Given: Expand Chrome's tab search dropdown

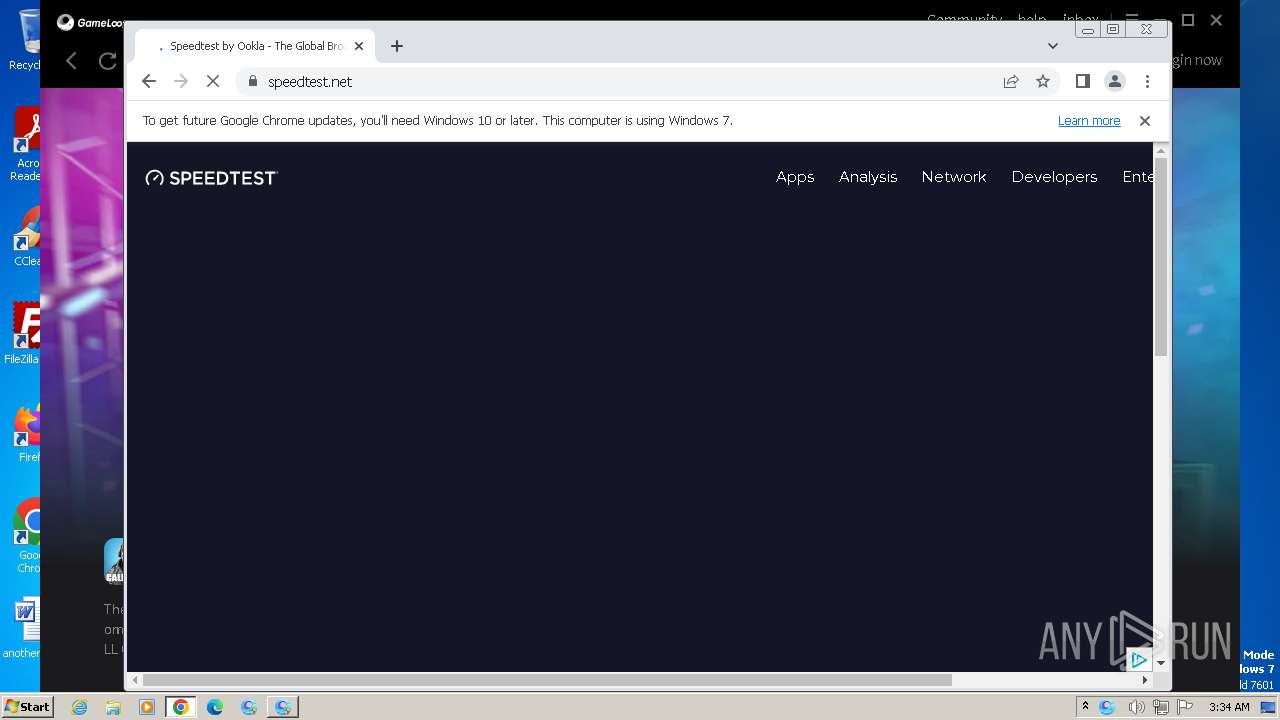Looking at the screenshot, I should [1052, 46].
